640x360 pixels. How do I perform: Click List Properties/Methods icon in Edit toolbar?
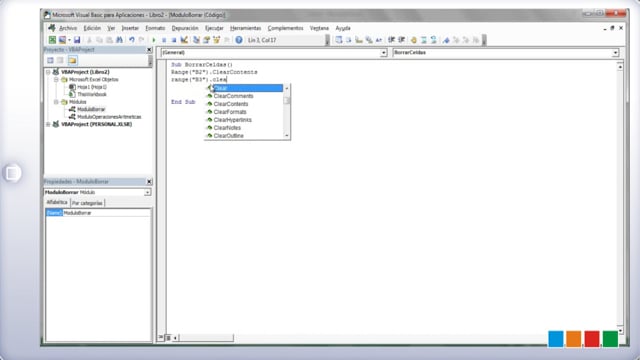coord(339,40)
